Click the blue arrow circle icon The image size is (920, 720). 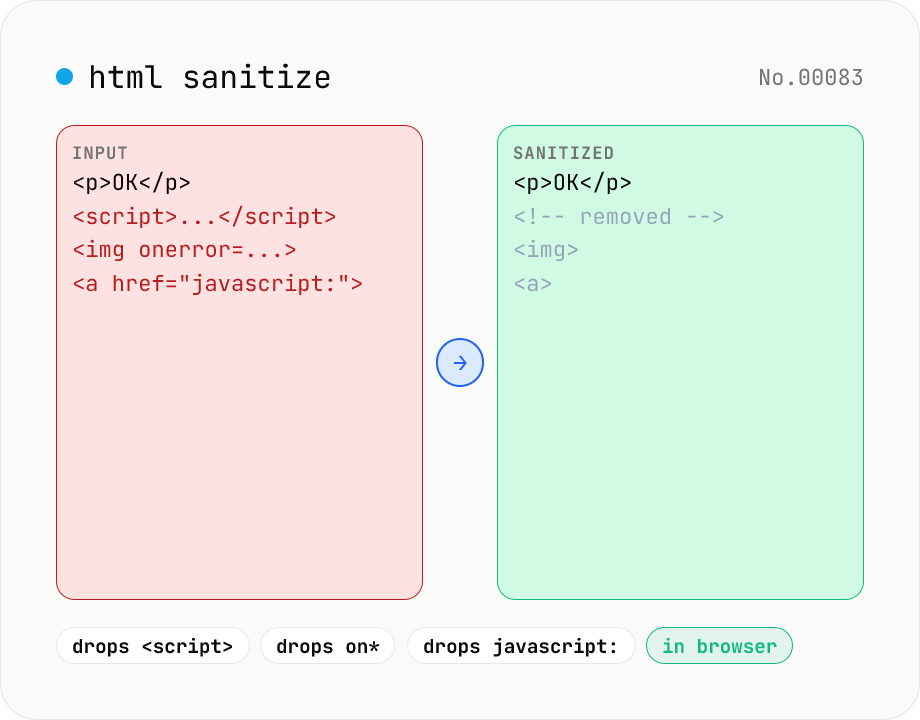(x=460, y=363)
